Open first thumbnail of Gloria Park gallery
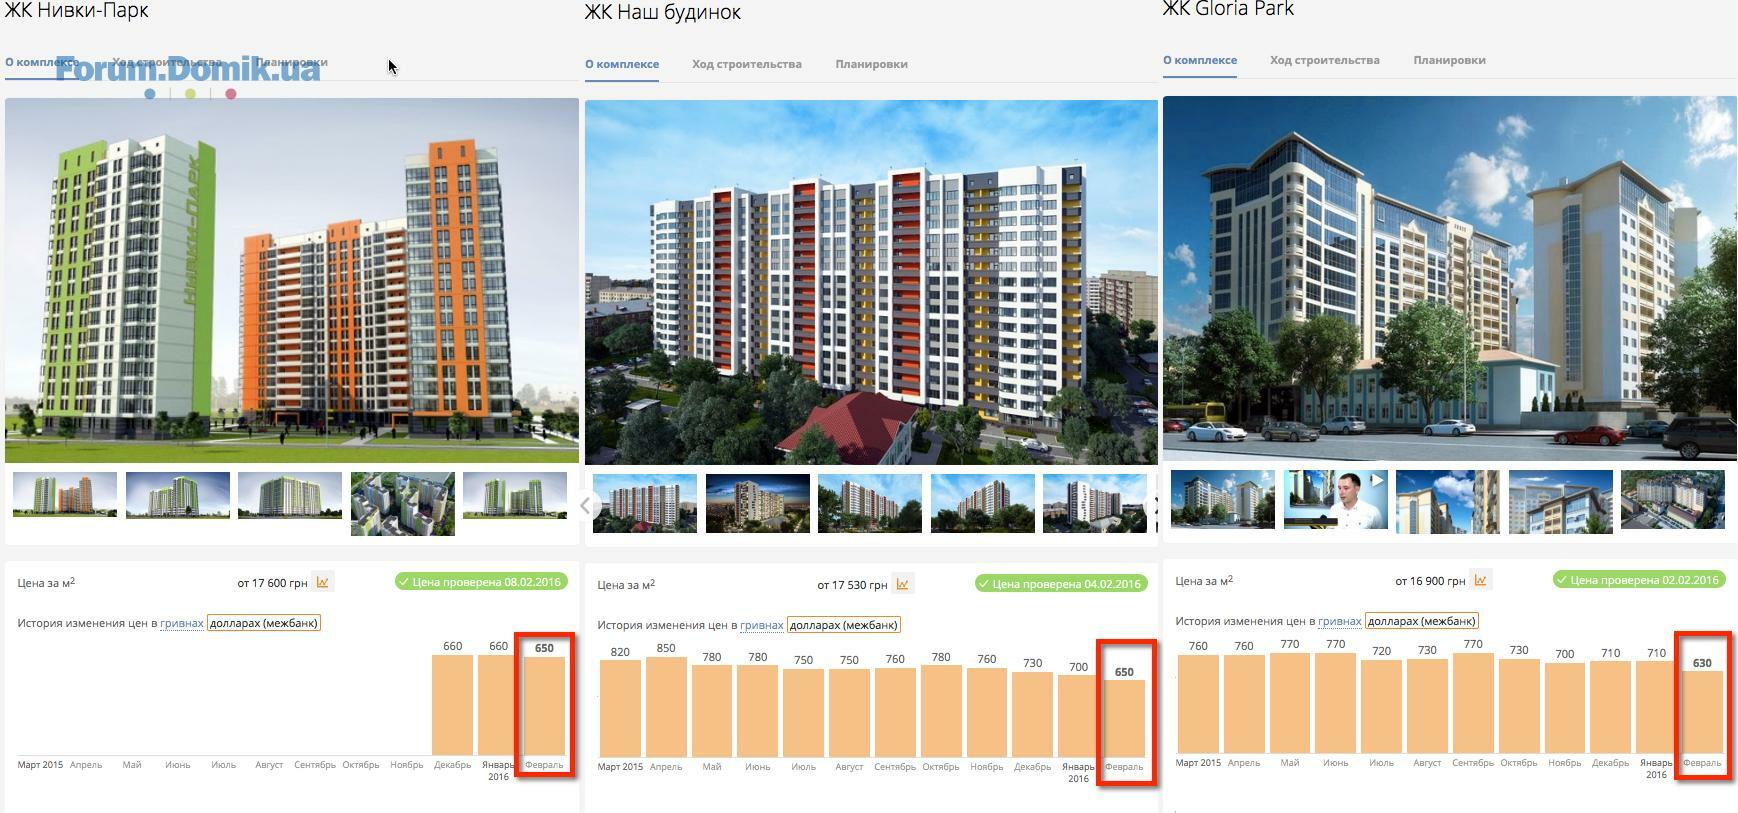This screenshot has height=813, width=1738. (1223, 498)
